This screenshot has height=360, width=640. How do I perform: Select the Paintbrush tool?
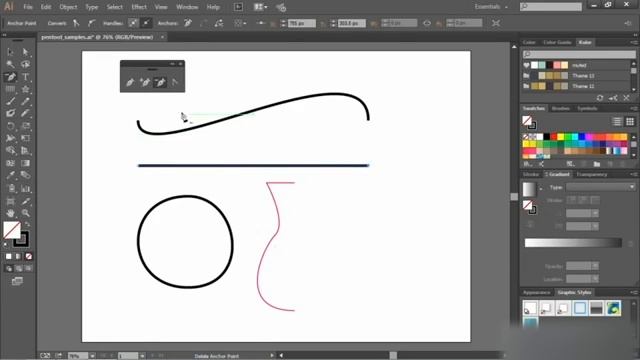[x=11, y=101]
